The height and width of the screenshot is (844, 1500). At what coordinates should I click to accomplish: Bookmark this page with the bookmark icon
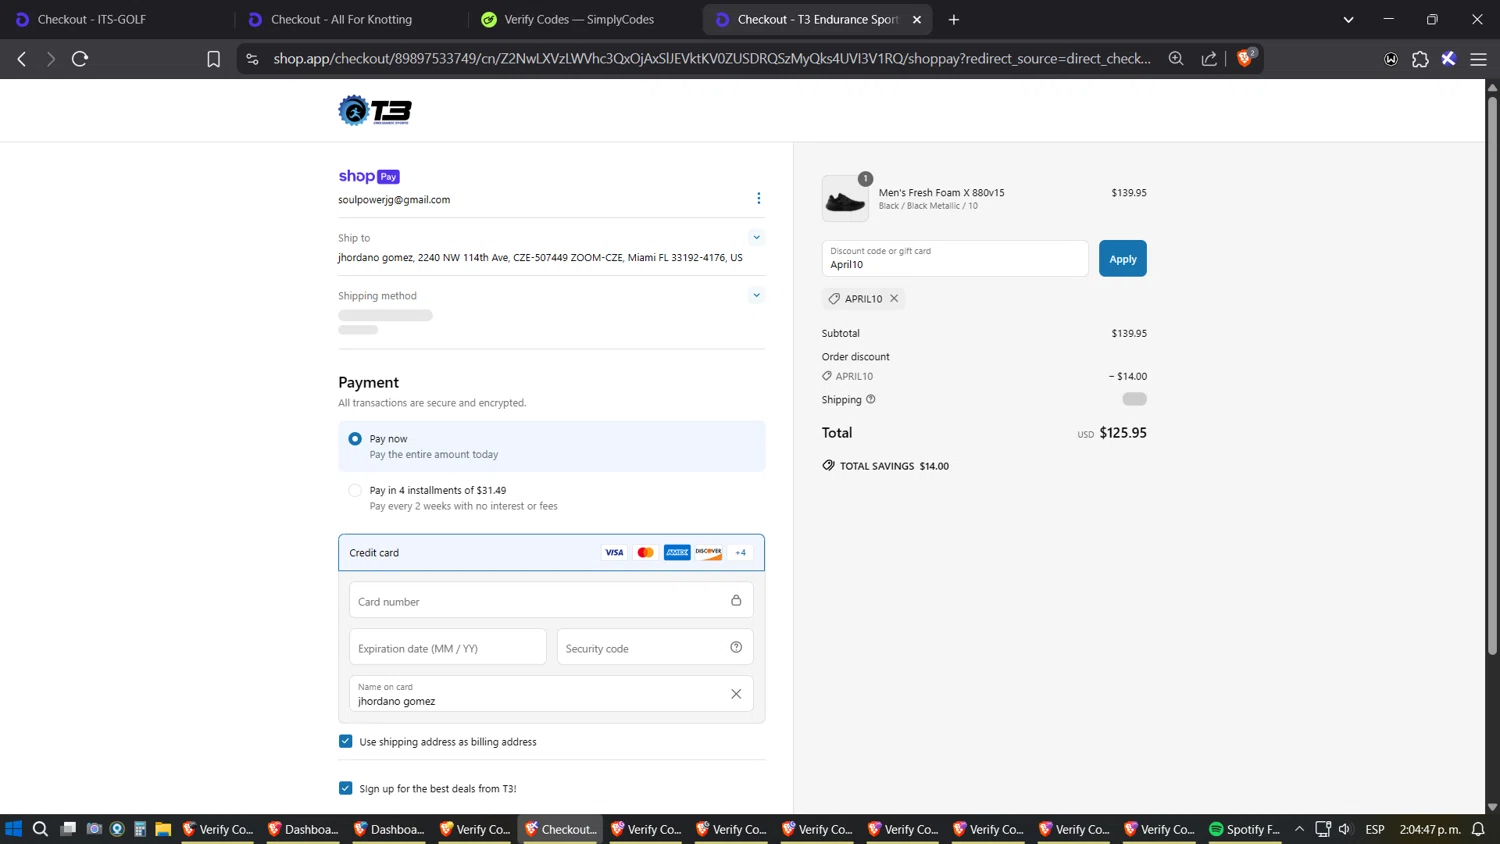[x=213, y=59]
